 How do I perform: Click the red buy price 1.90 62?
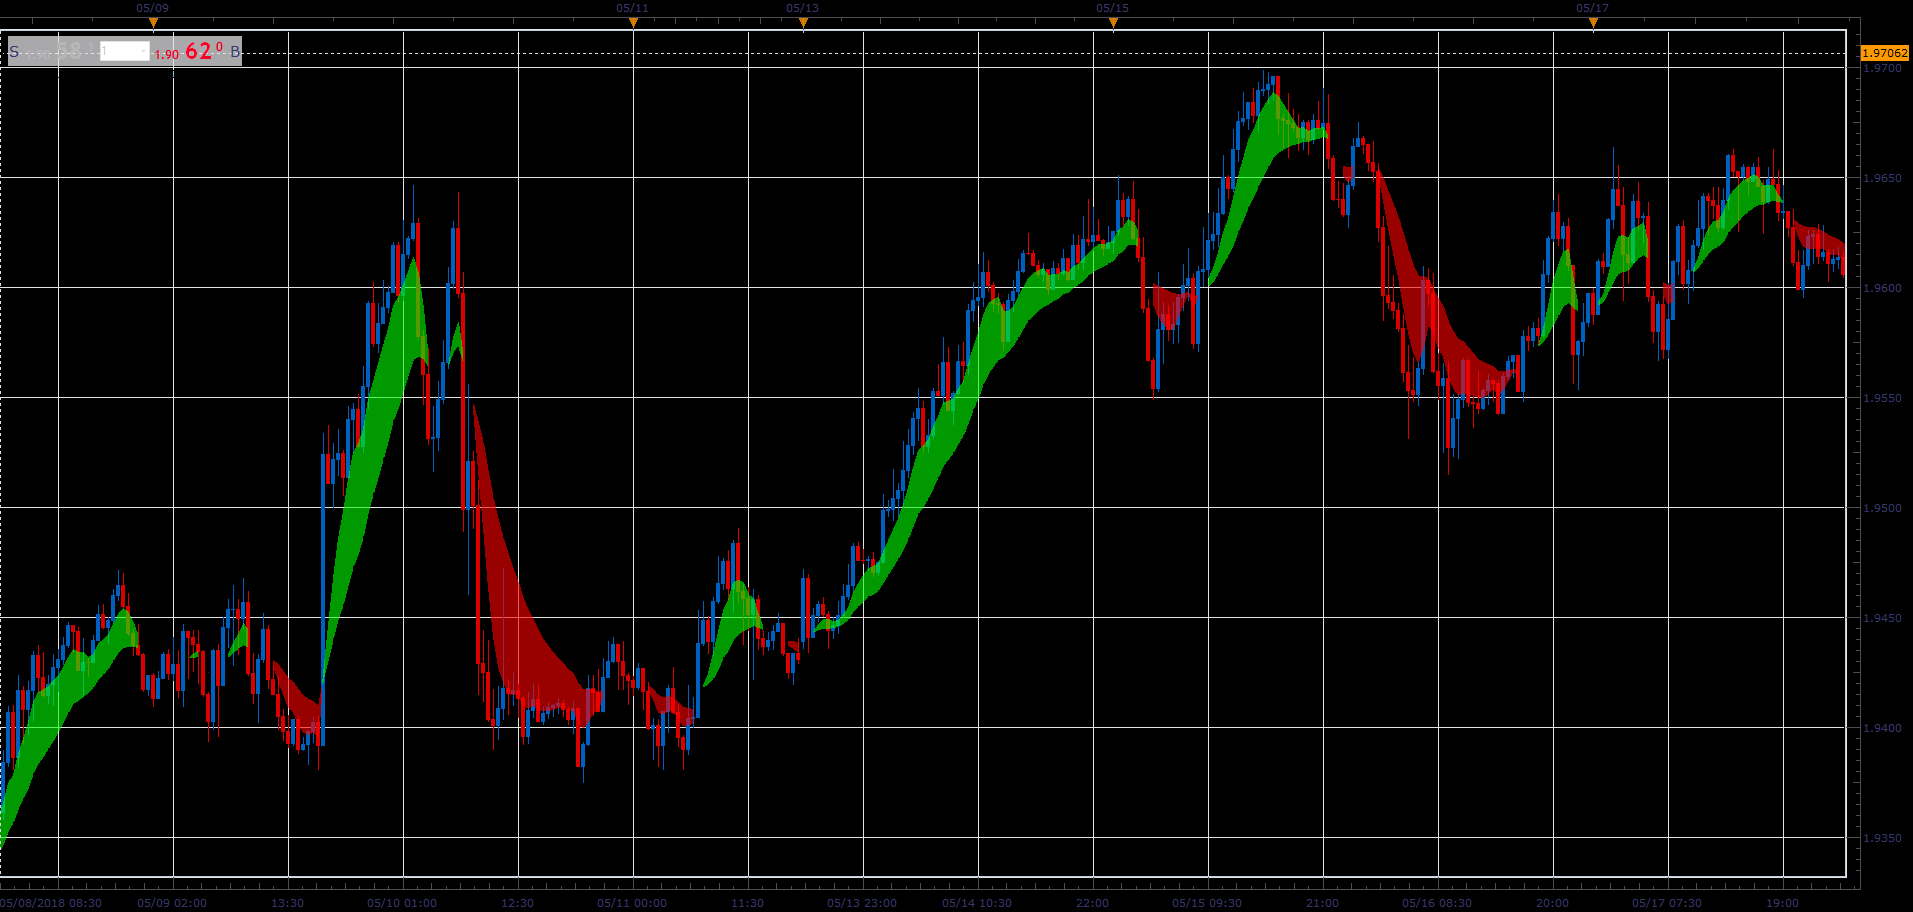[x=189, y=51]
